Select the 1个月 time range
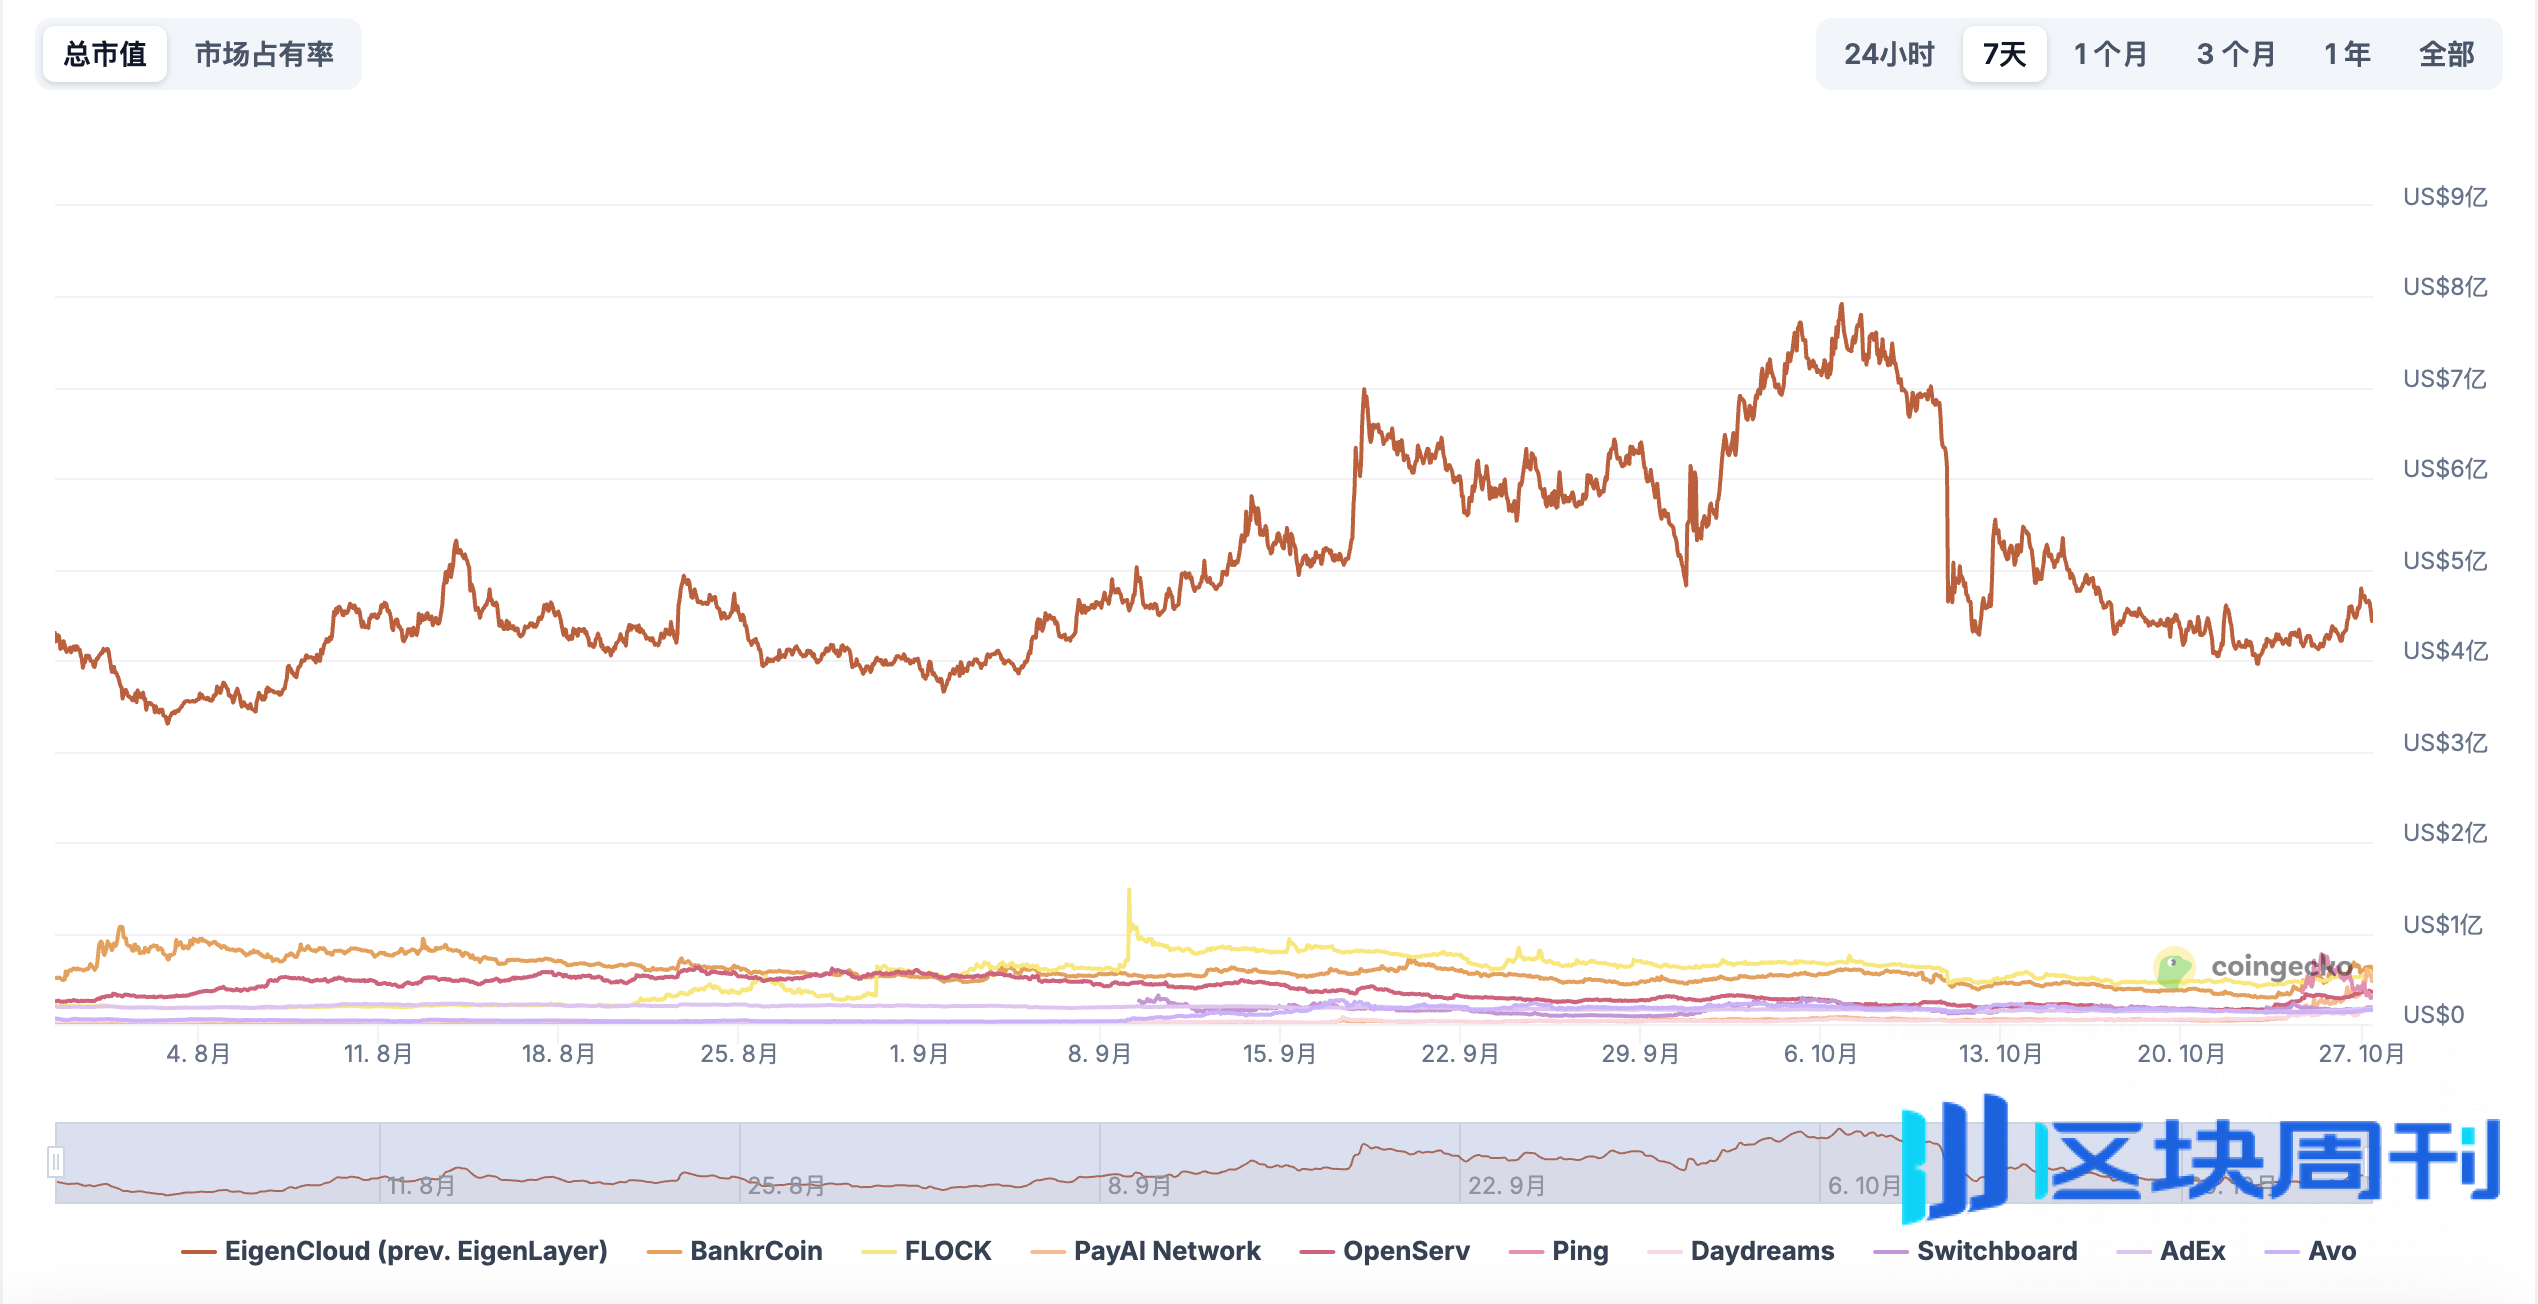The height and width of the screenshot is (1304, 2538). 2110,54
